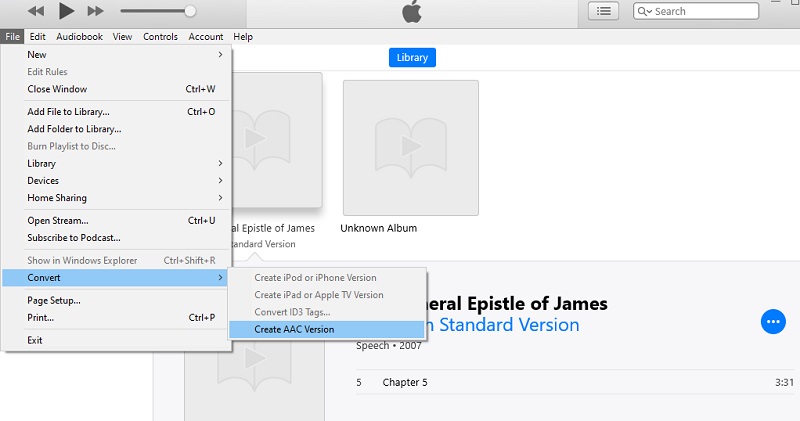Open the Unknown Album thumbnail
The image size is (800, 421).
click(x=411, y=147)
